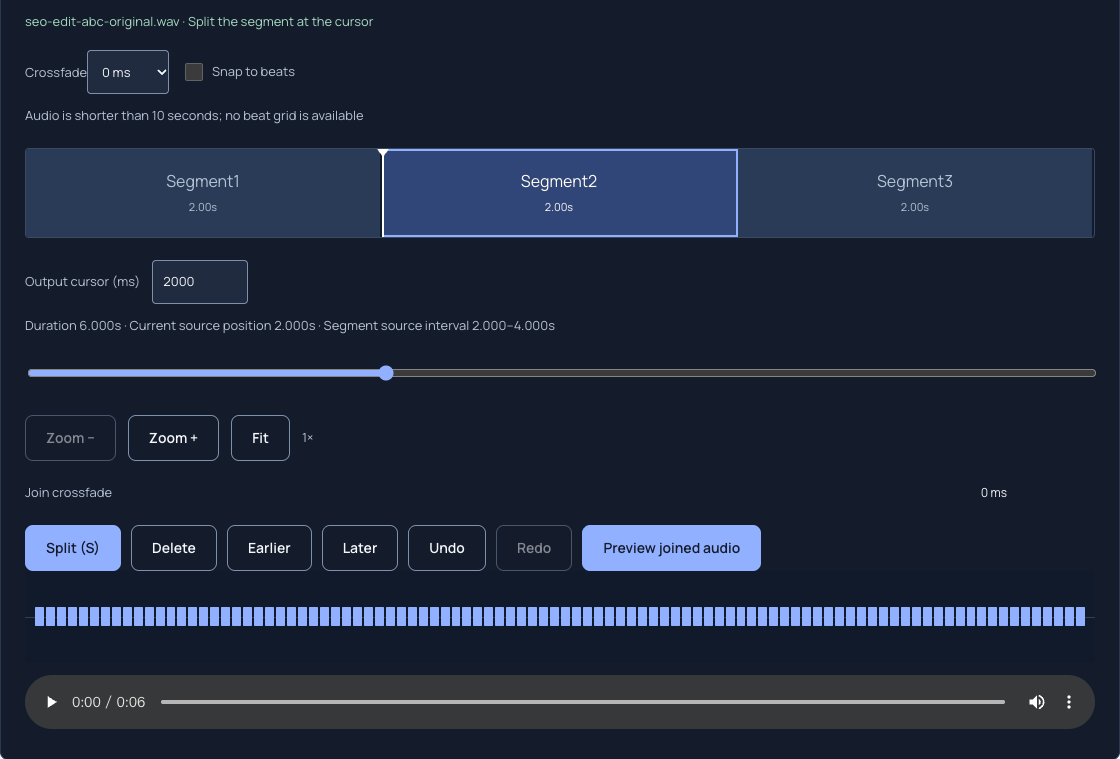The width and height of the screenshot is (1120, 759).
Task: Play the audio in the player
Action: pos(51,702)
